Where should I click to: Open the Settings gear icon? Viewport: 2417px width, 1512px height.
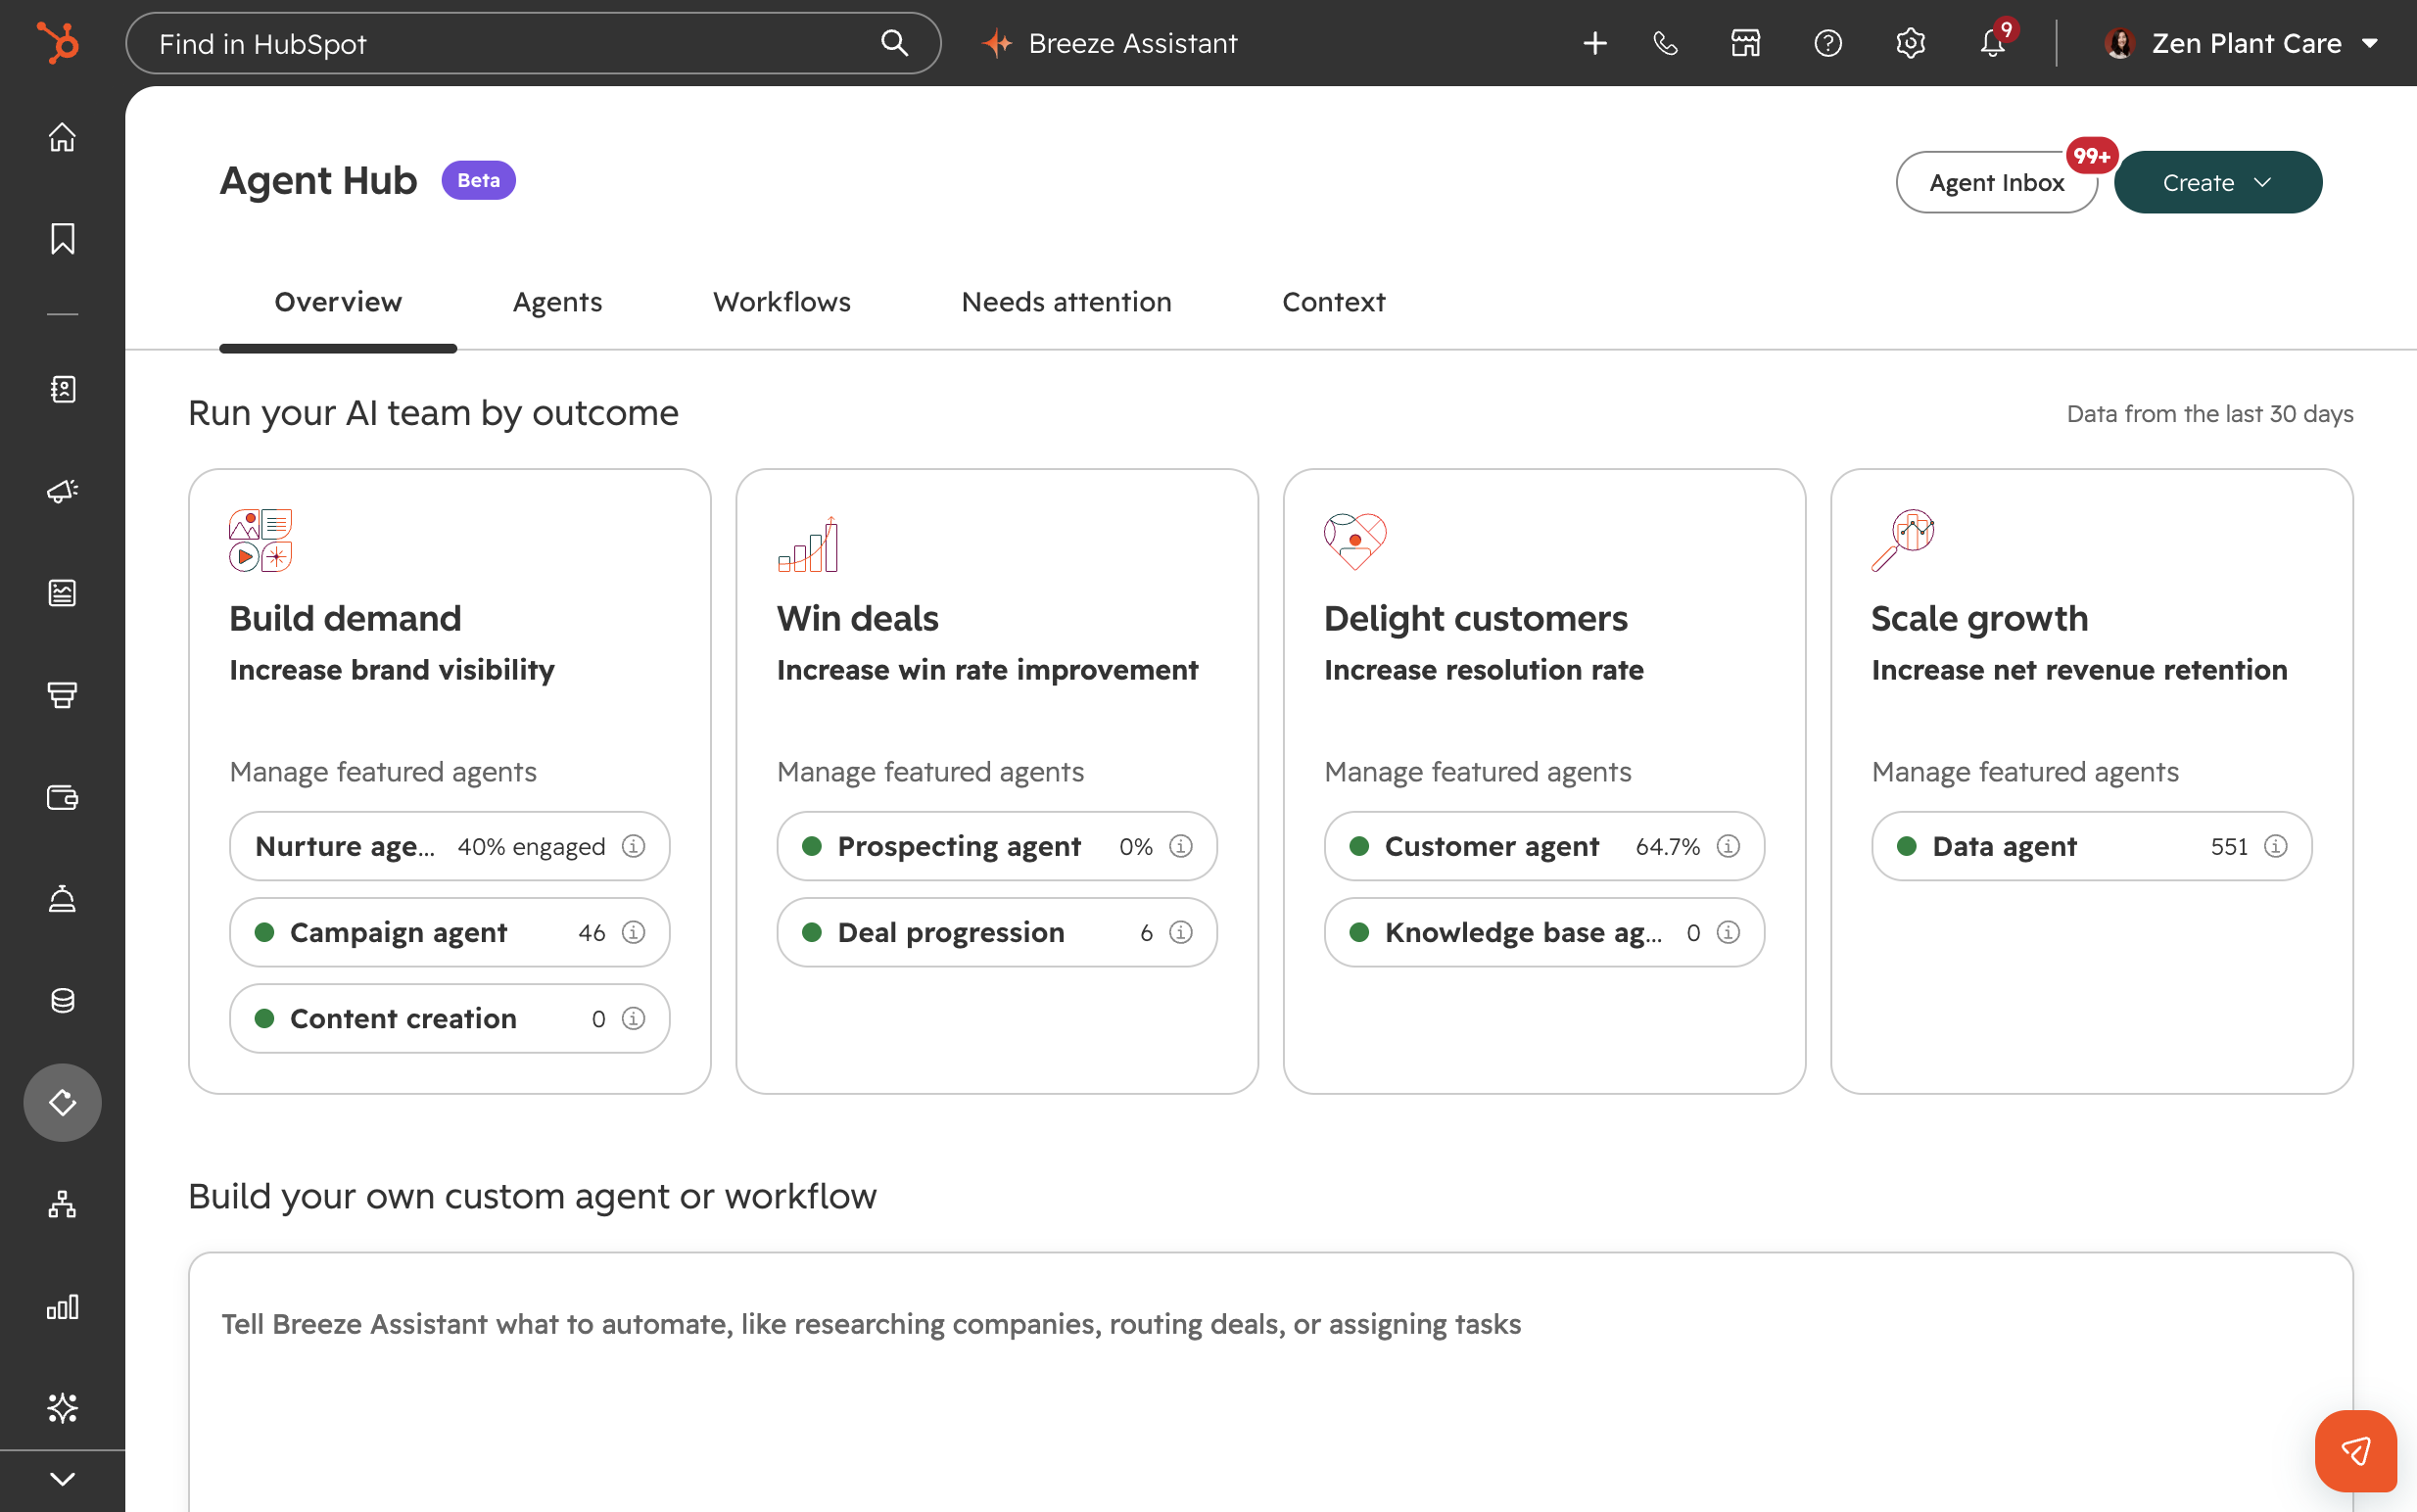tap(1910, 43)
